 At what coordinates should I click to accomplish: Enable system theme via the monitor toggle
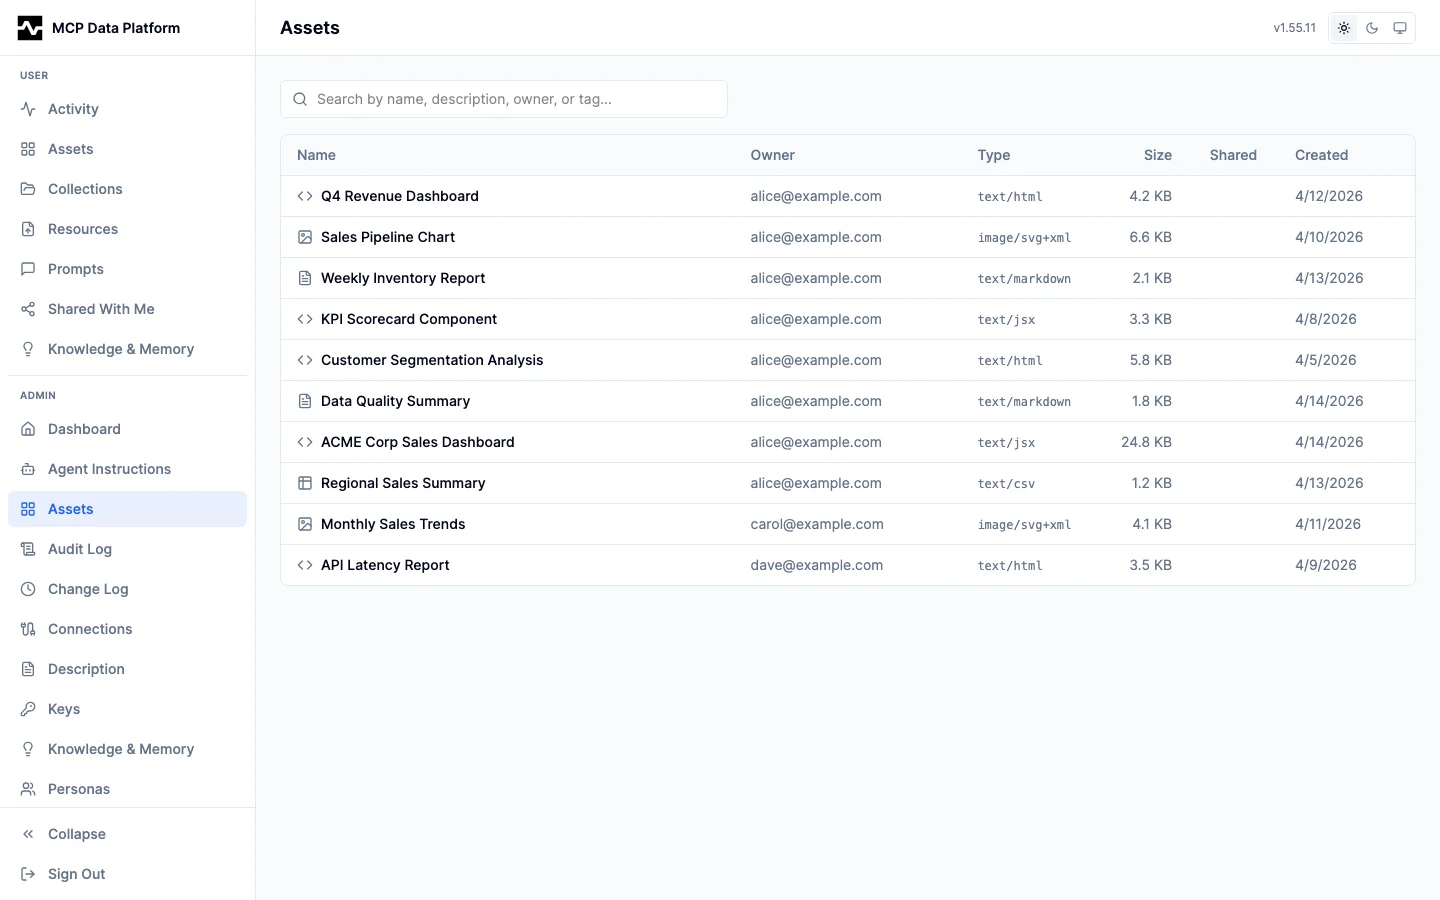[1400, 28]
